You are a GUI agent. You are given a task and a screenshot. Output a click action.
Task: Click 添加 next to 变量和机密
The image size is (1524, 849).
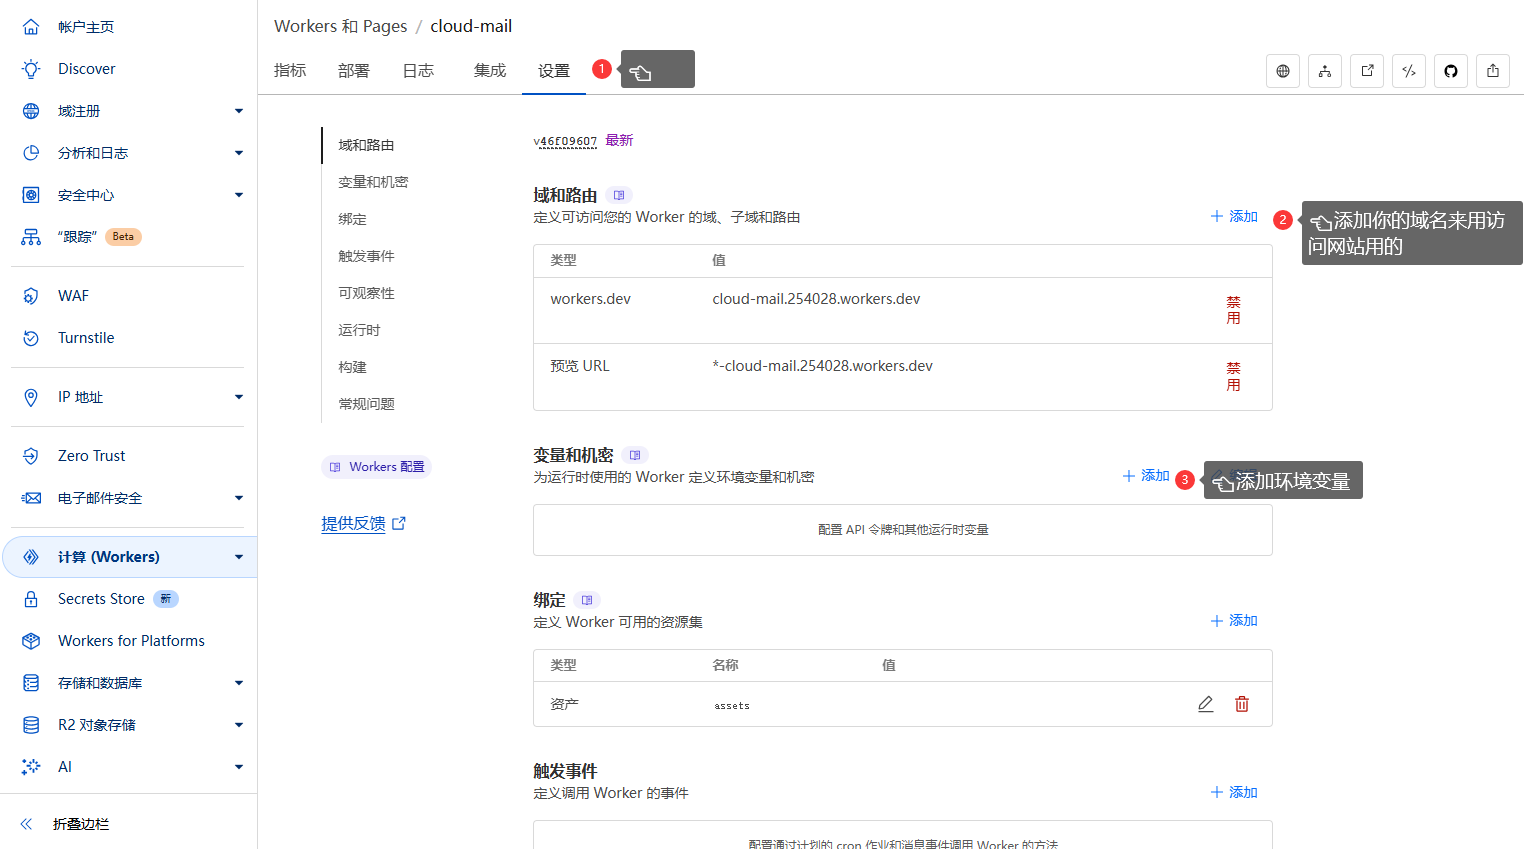click(x=1146, y=476)
